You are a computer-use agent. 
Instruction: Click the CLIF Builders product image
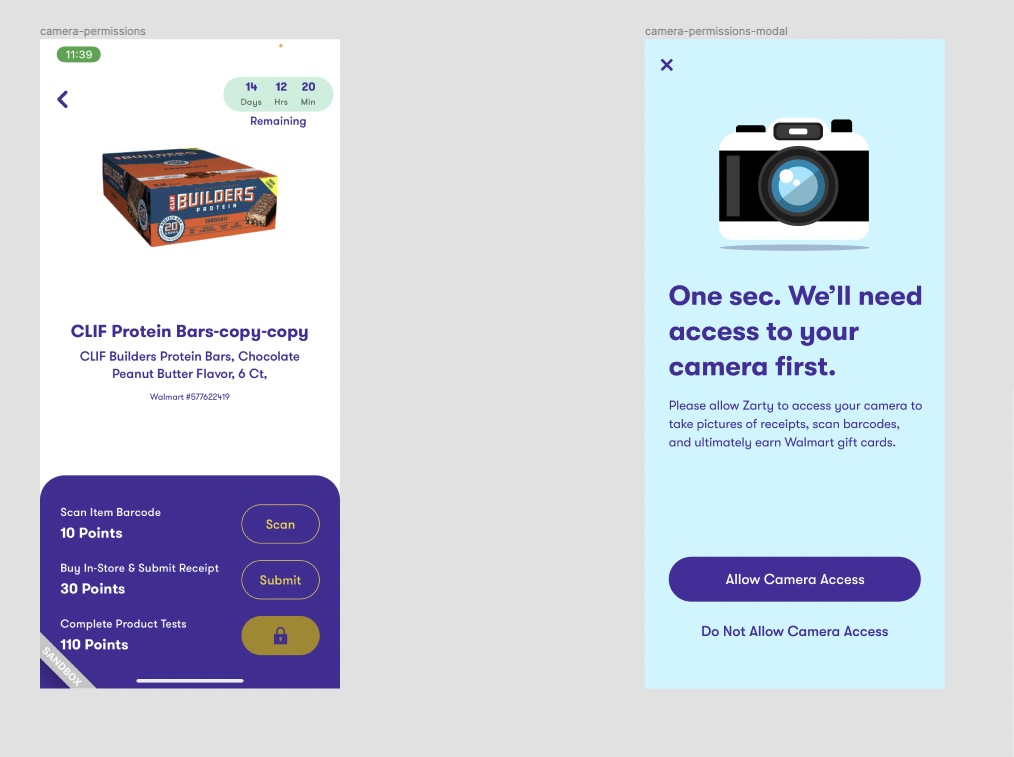(x=189, y=197)
